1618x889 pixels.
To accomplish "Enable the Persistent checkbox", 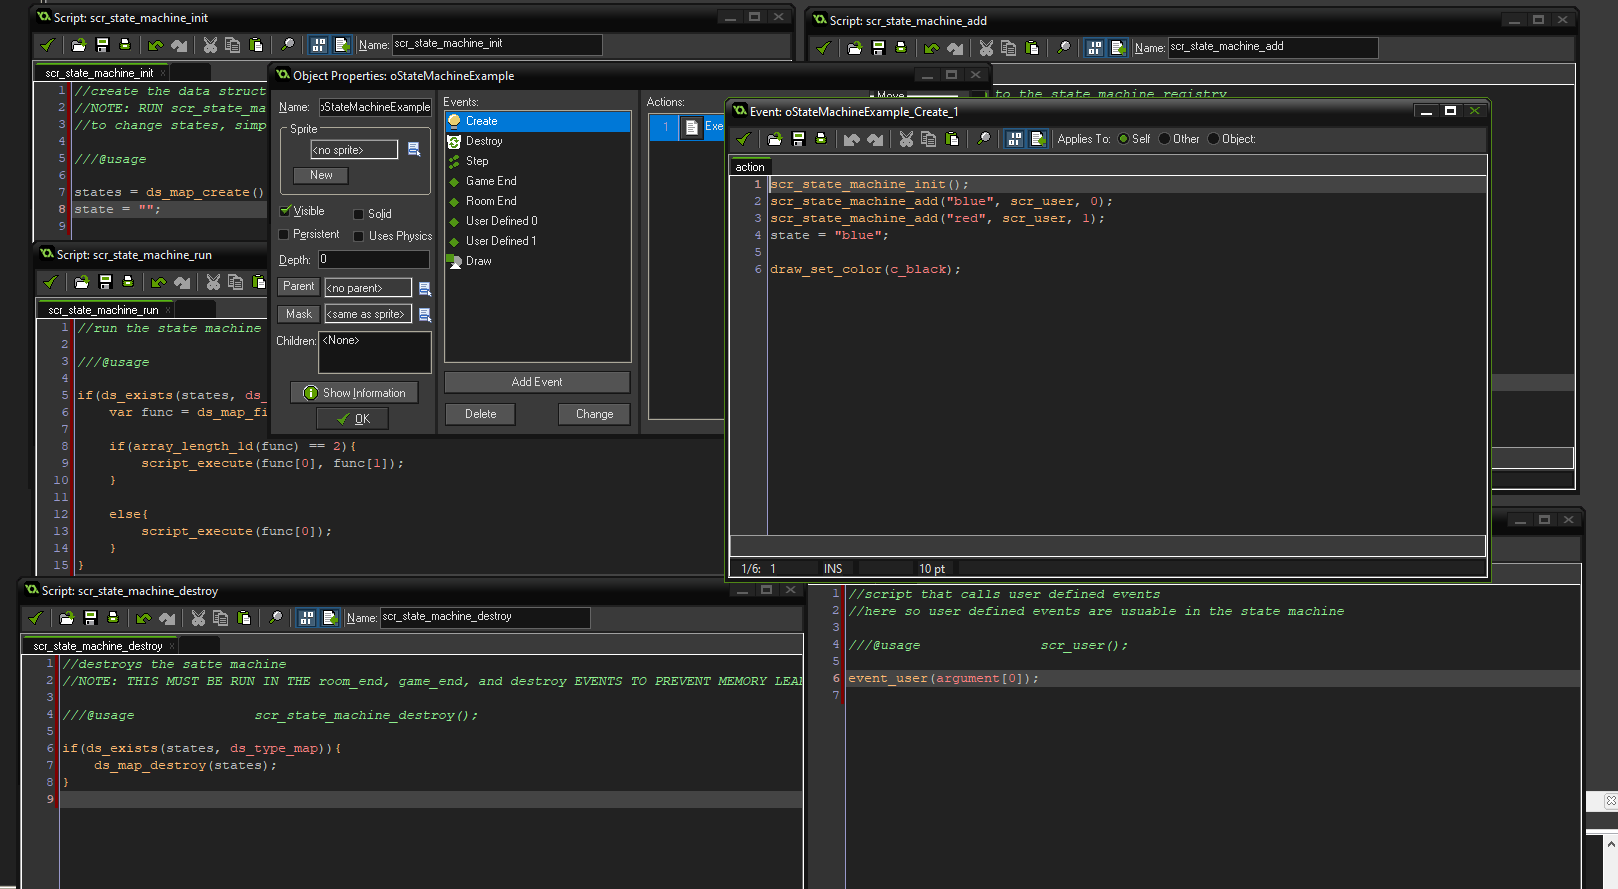I will (x=284, y=235).
